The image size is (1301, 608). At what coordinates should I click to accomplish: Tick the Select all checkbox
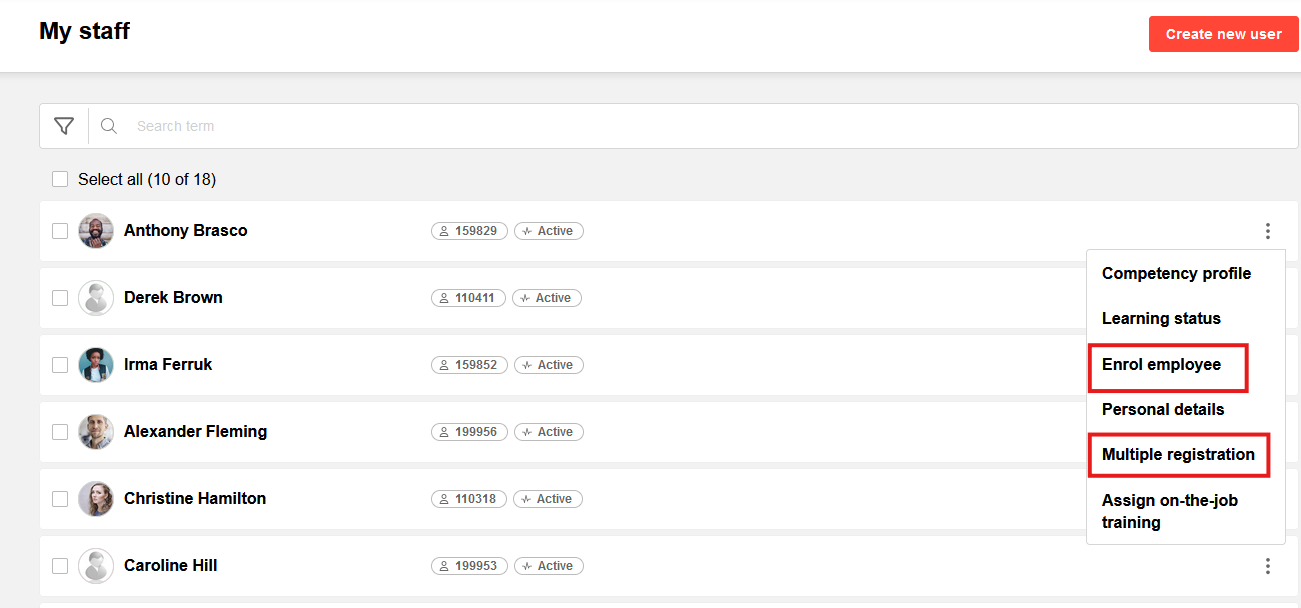tap(60, 179)
